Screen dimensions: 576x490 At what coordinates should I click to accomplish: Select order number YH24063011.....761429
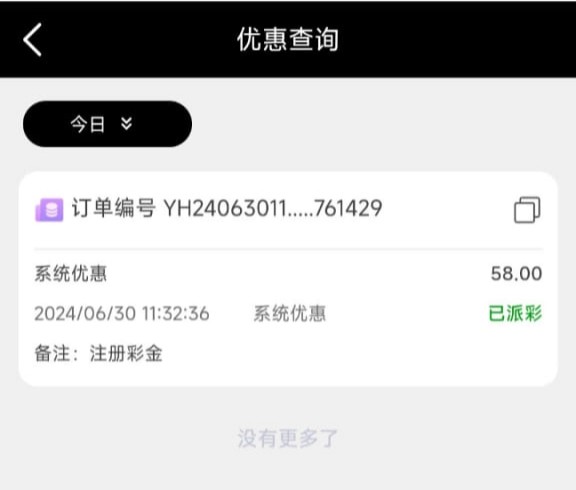point(273,208)
